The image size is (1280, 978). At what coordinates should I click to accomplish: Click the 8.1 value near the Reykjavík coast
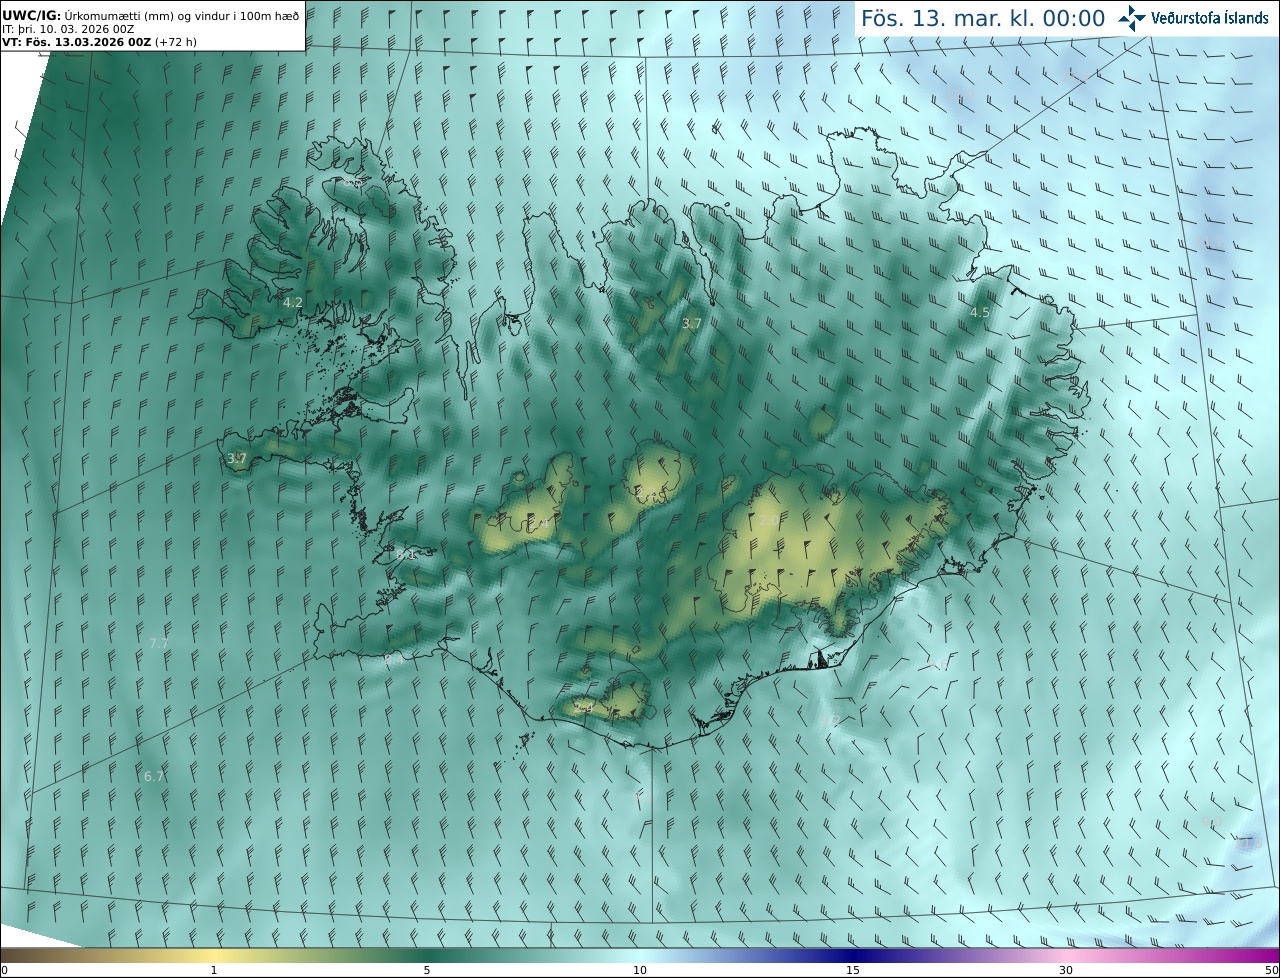coord(405,554)
